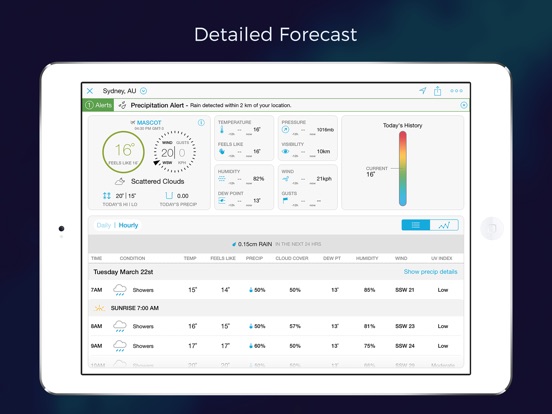Switch to list view toggle
552x414 pixels.
coord(416,225)
